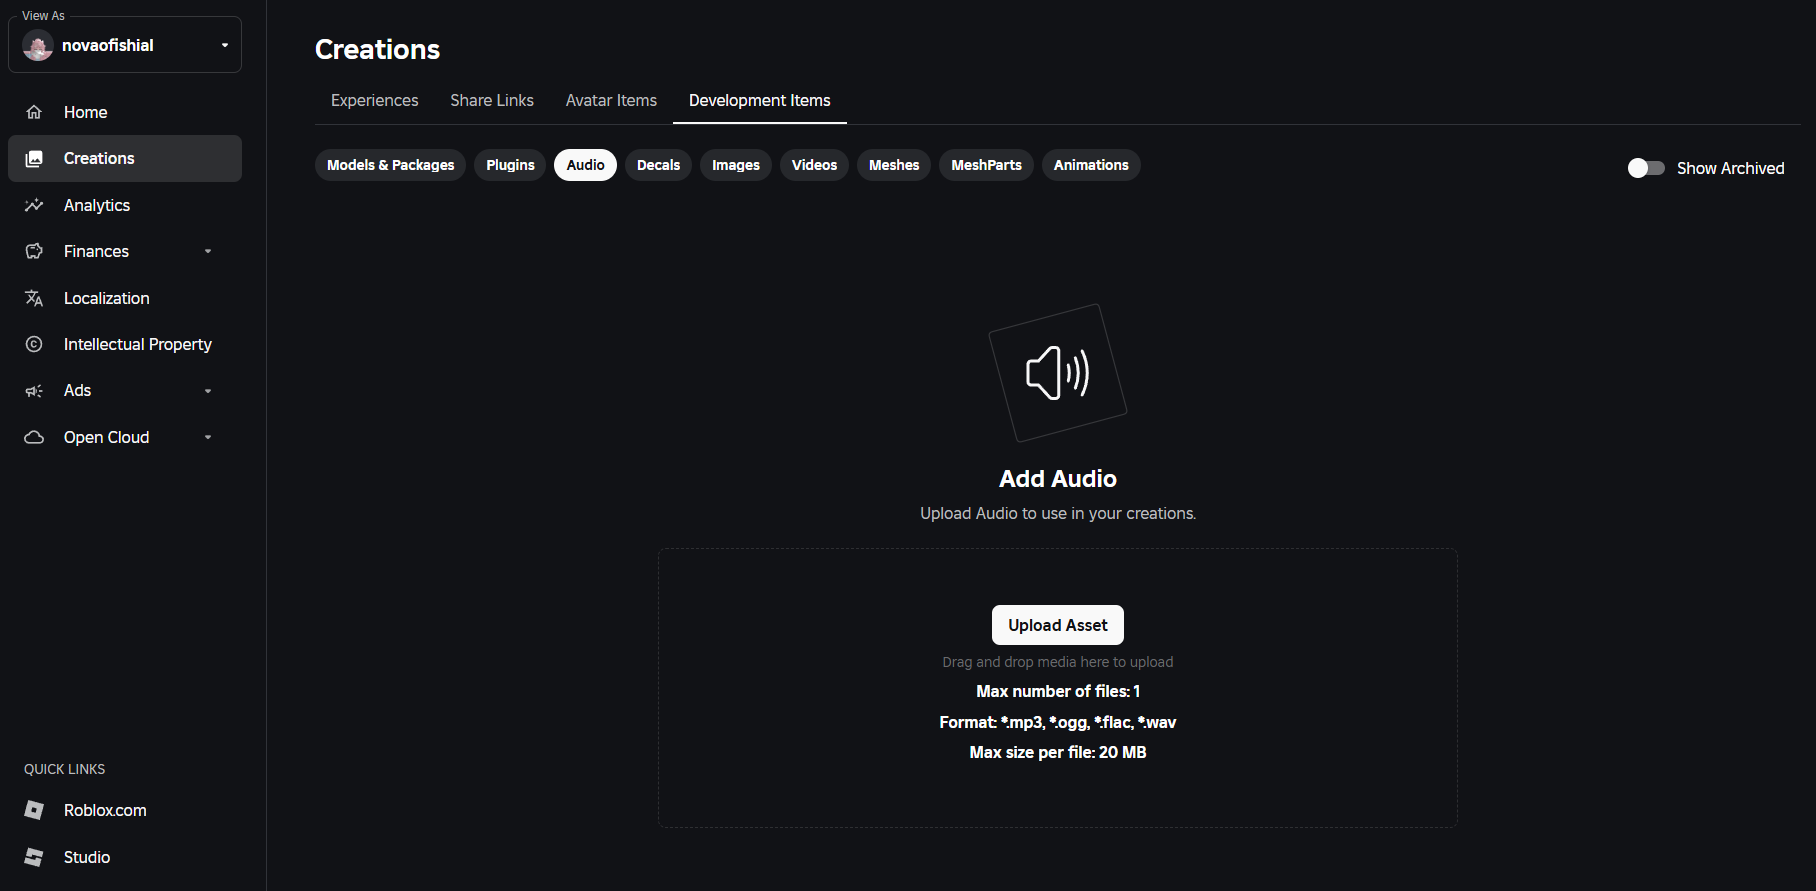The image size is (1816, 891).
Task: Click the Roblox.com logo icon
Action: [x=34, y=810]
